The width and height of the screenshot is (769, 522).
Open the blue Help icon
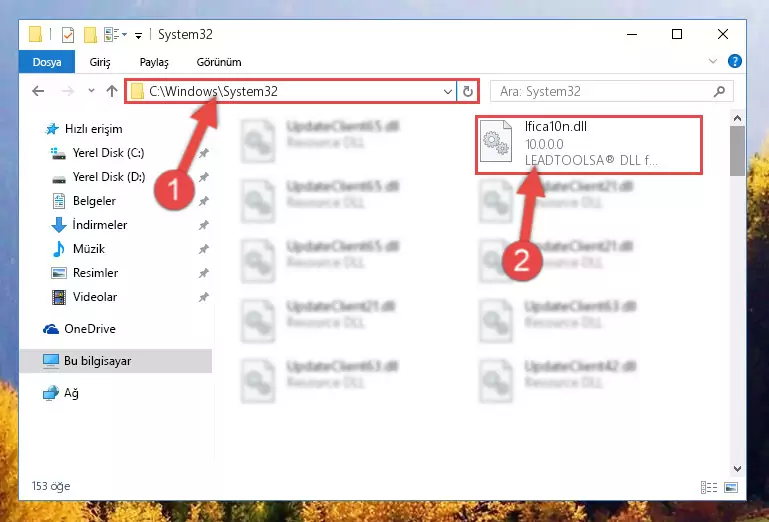click(x=734, y=61)
